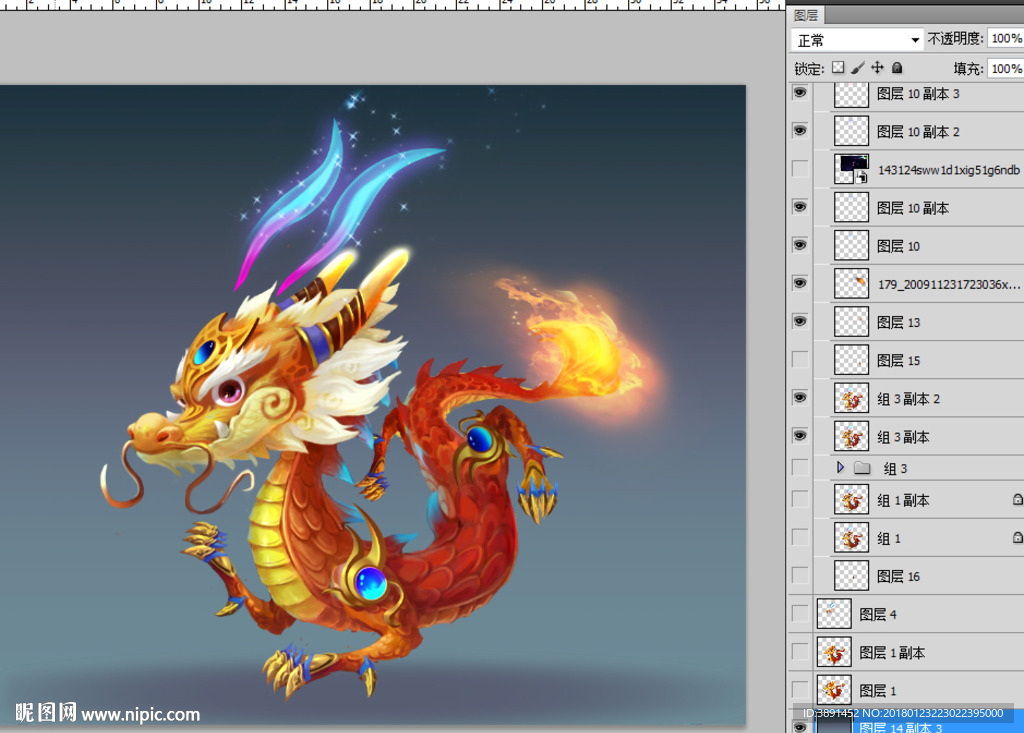The height and width of the screenshot is (733, 1024).
Task: Click the 不透明度 opacity value field
Action: 1006,39
